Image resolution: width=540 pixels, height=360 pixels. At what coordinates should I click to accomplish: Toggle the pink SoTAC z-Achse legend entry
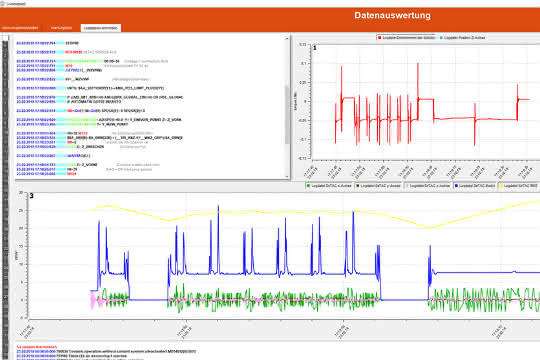point(428,186)
